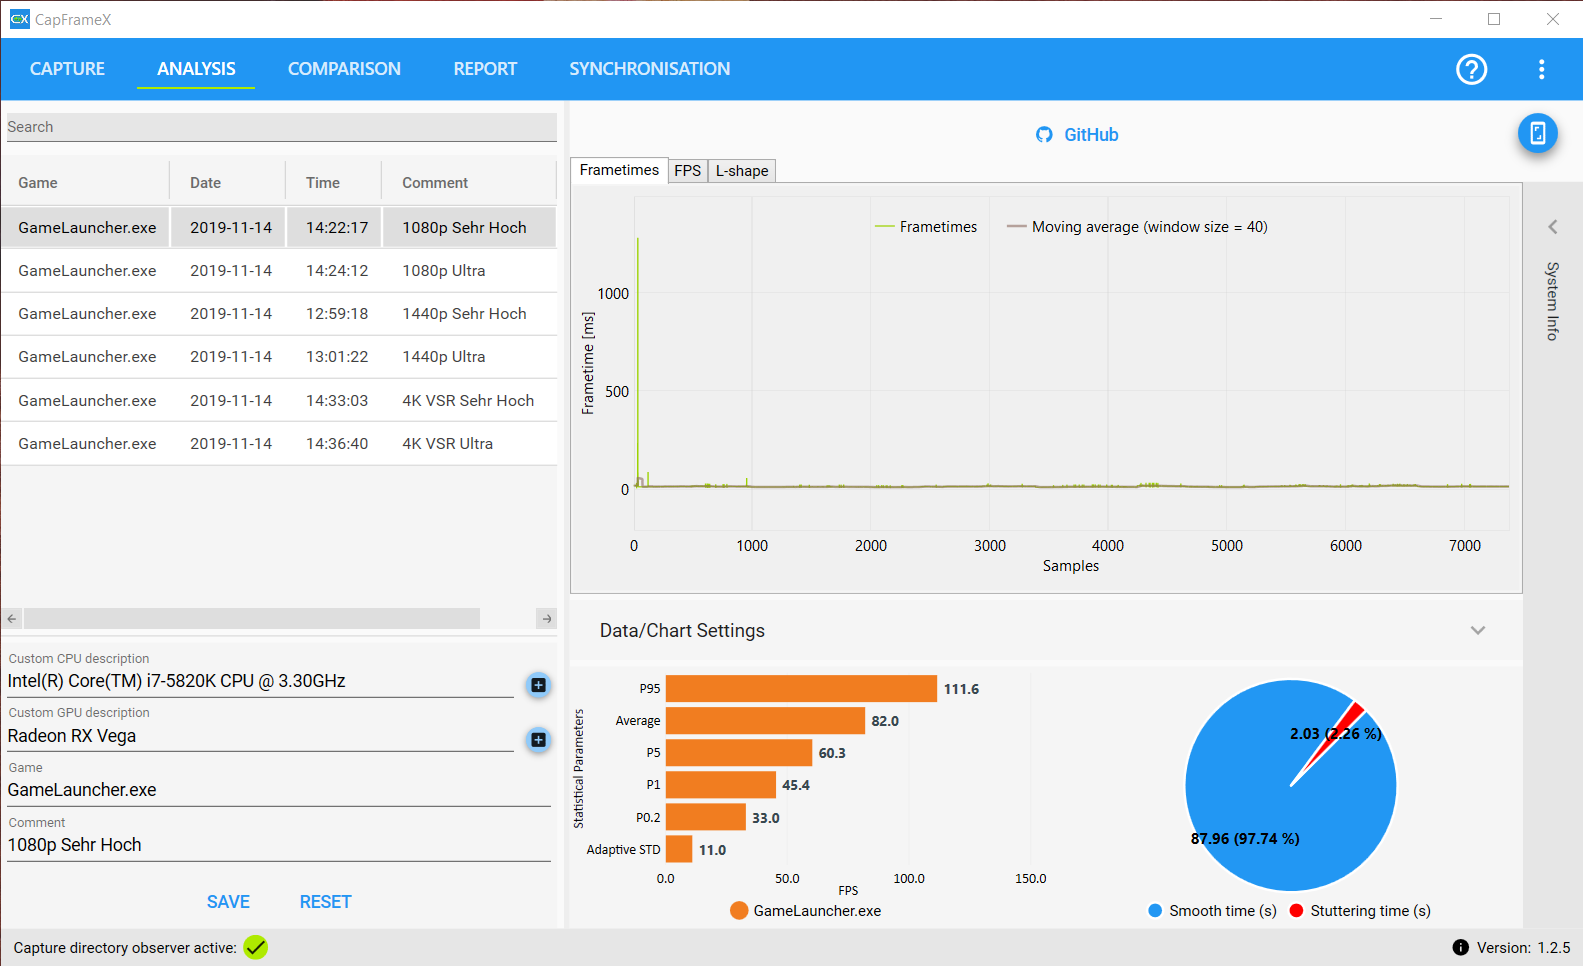Click the Version: 1.2.5 status text
The width and height of the screenshot is (1583, 966).
[1523, 948]
